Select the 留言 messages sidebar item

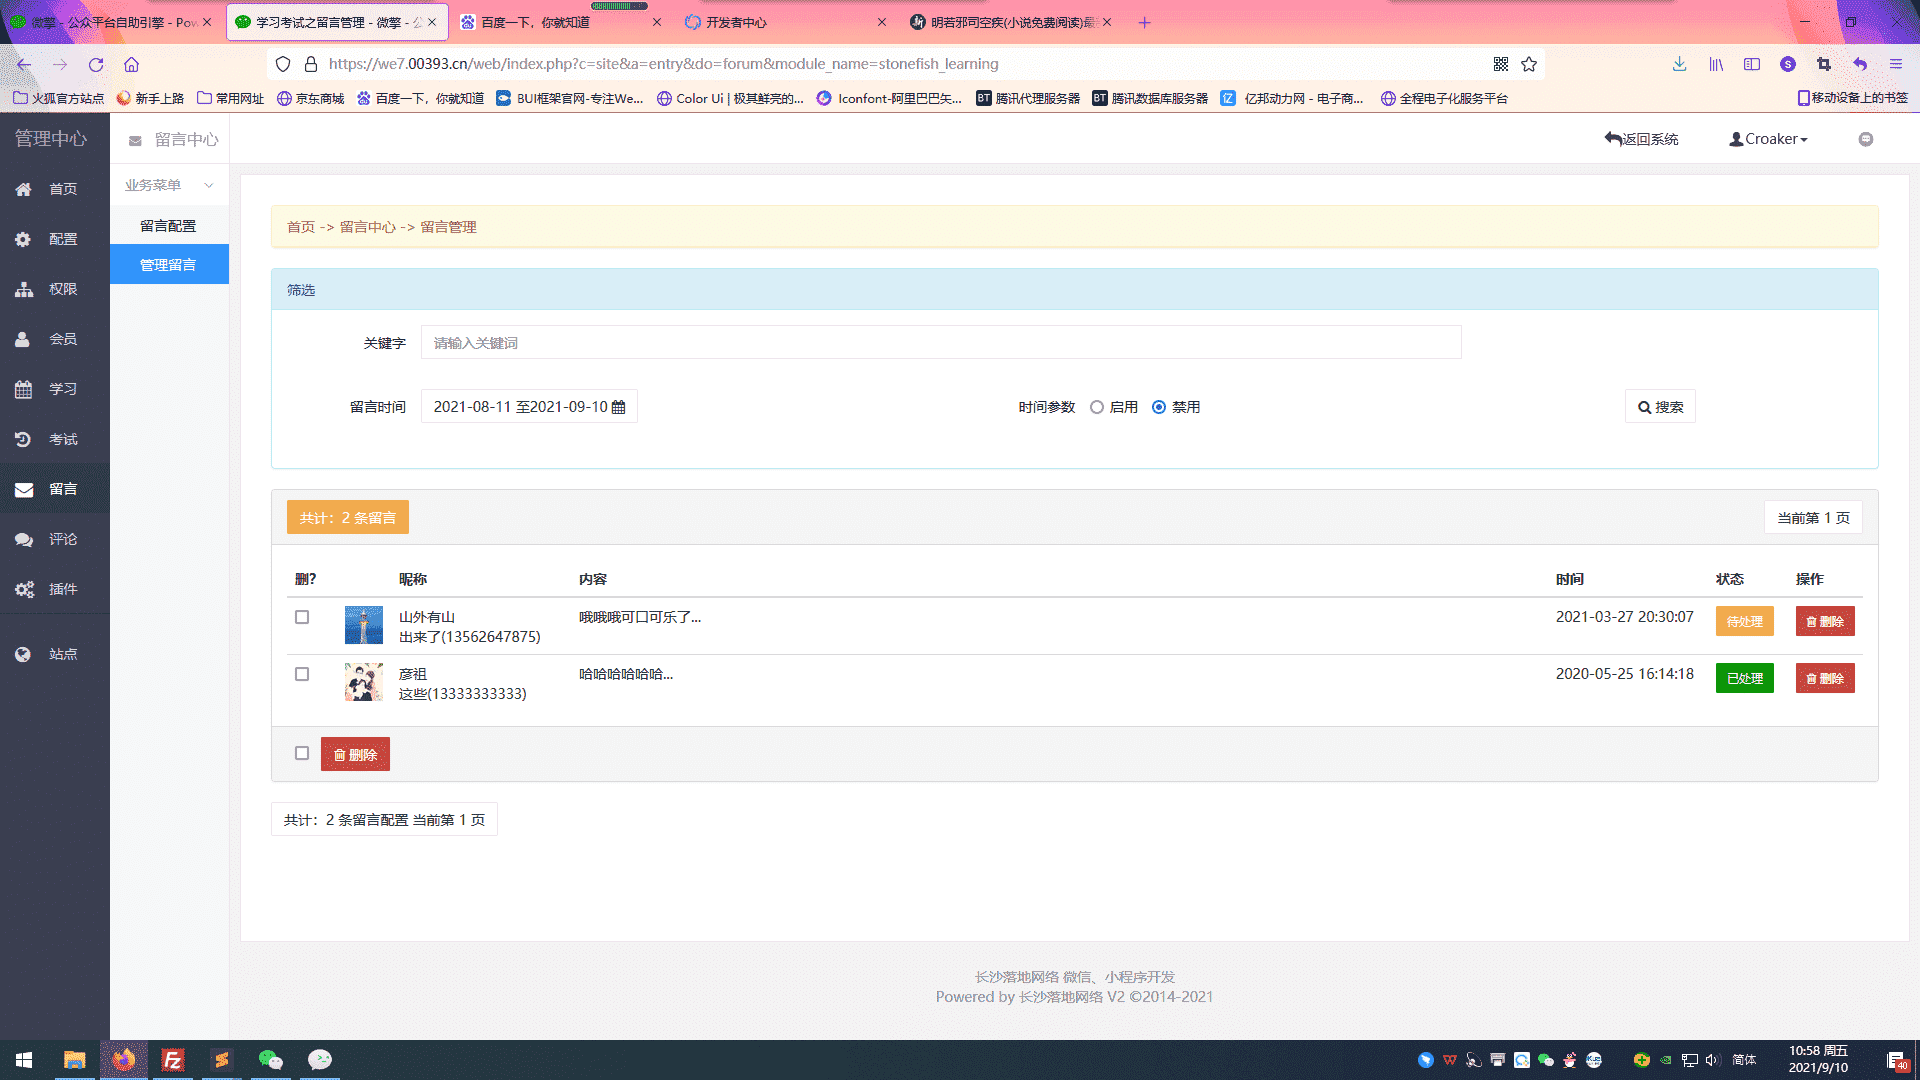click(54, 489)
